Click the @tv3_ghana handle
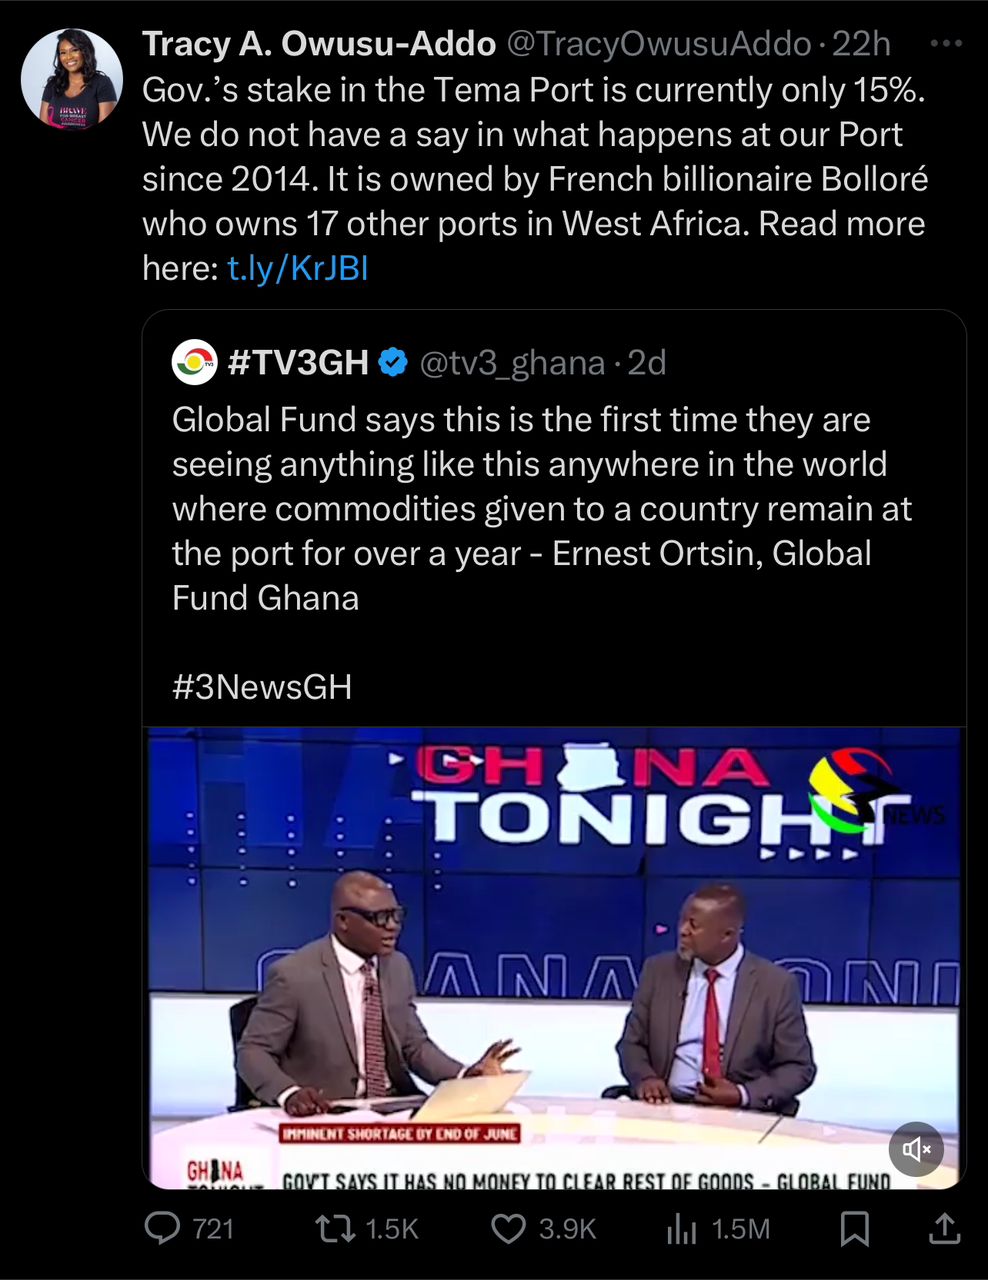Viewport: 988px width, 1280px height. coord(513,363)
